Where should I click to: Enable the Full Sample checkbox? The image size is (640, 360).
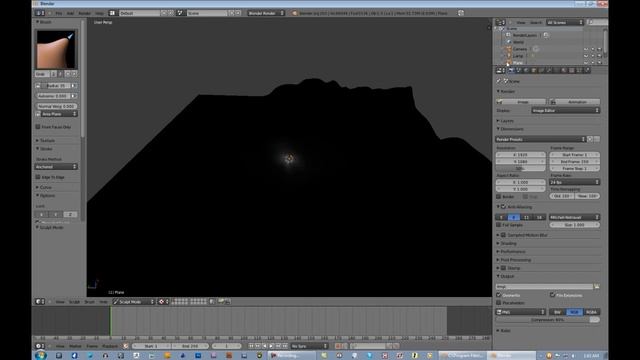[498, 225]
